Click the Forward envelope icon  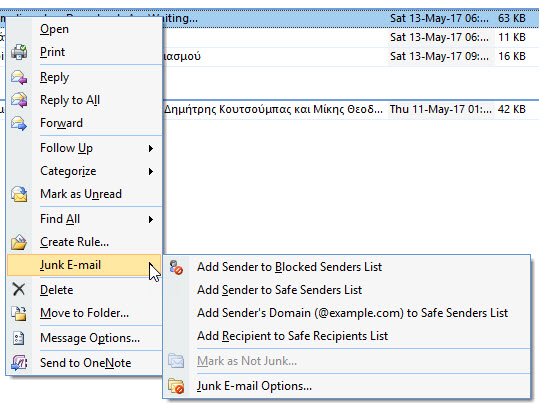click(19, 123)
